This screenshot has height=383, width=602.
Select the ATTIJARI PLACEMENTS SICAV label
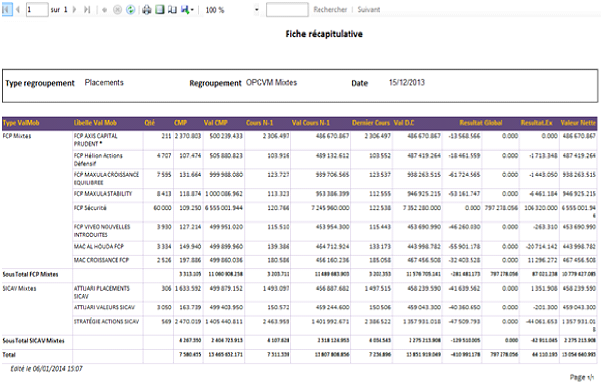pos(102,292)
